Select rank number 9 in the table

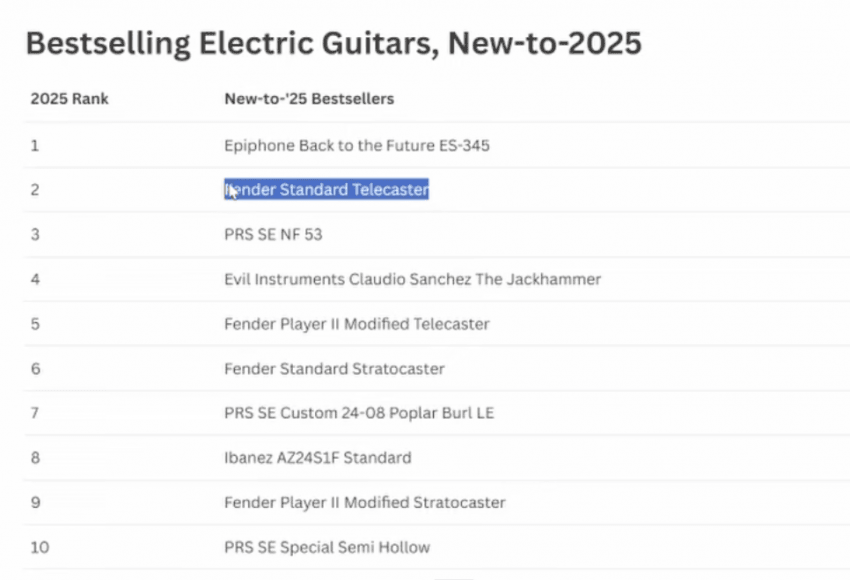(35, 502)
